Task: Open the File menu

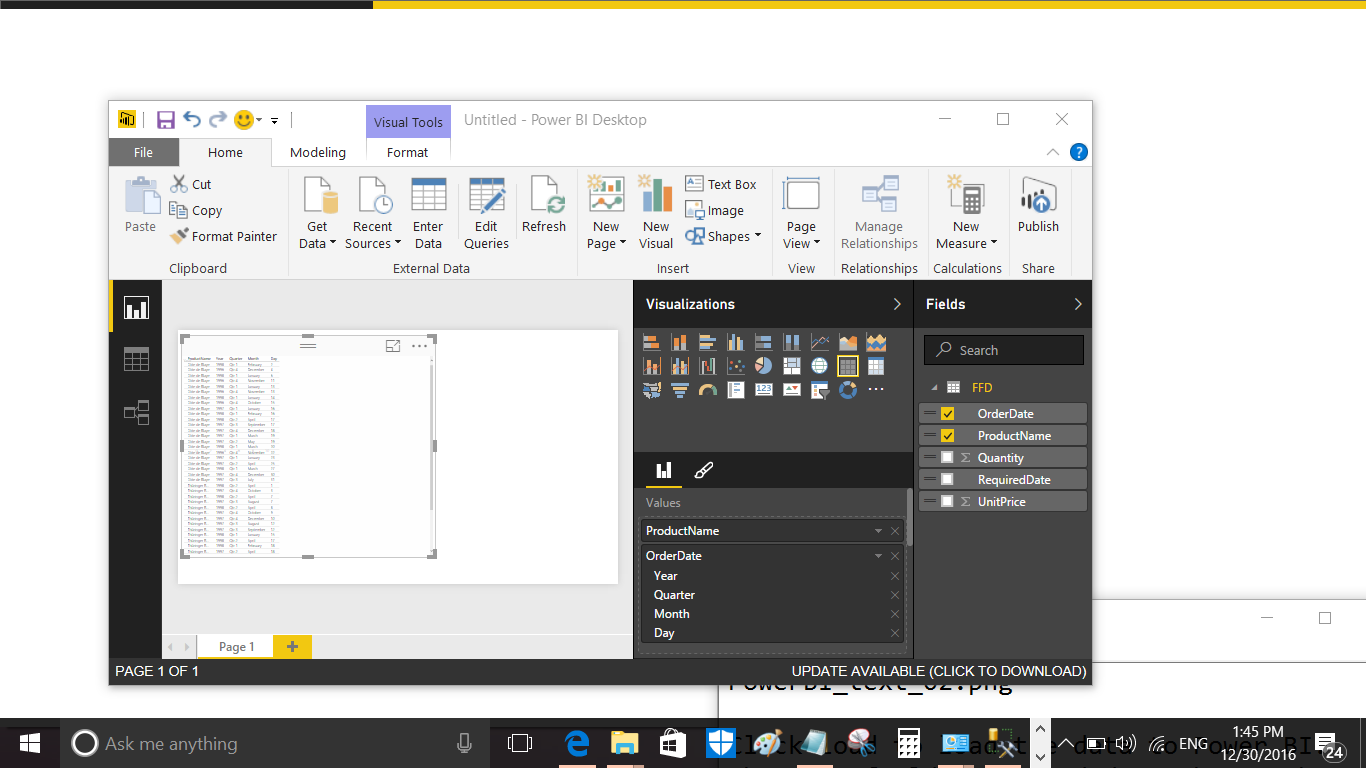Action: click(x=143, y=152)
